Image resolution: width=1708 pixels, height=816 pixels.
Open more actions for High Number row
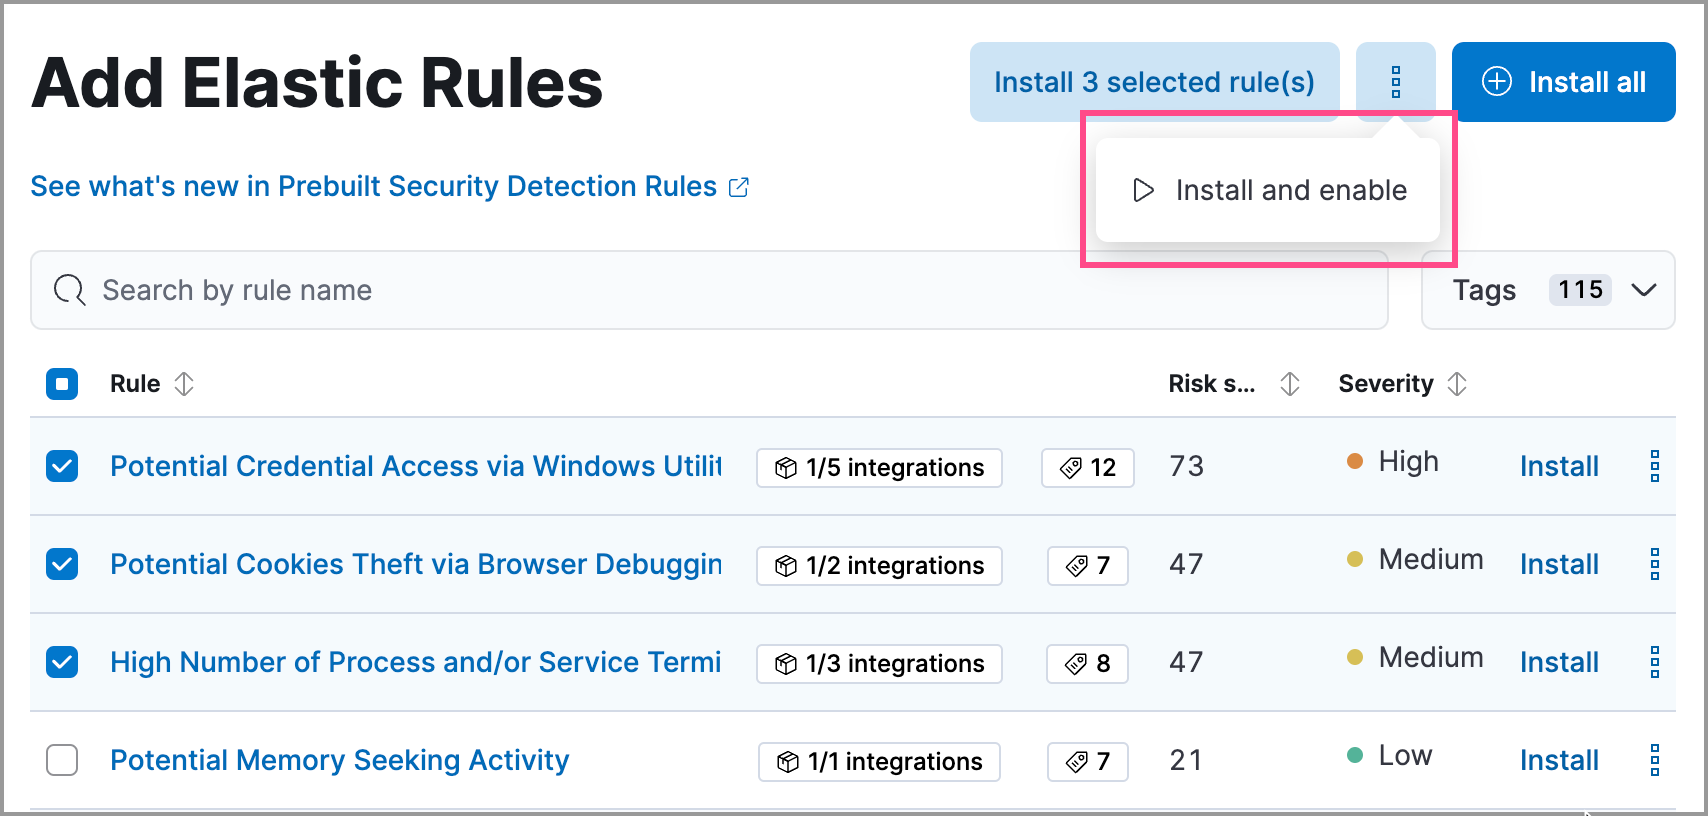click(1655, 662)
